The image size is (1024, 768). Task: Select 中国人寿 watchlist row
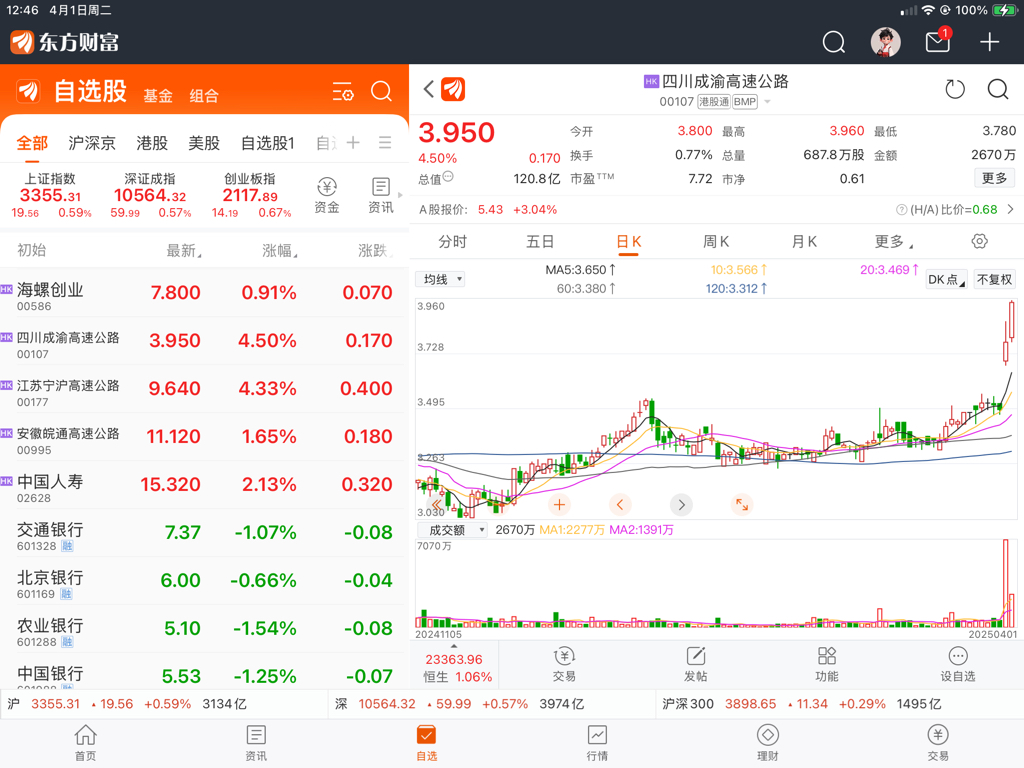point(204,485)
